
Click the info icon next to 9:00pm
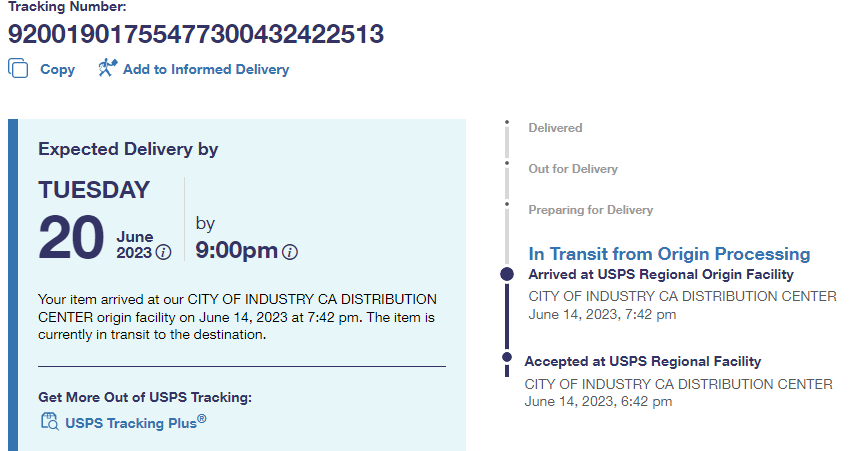tap(290, 252)
